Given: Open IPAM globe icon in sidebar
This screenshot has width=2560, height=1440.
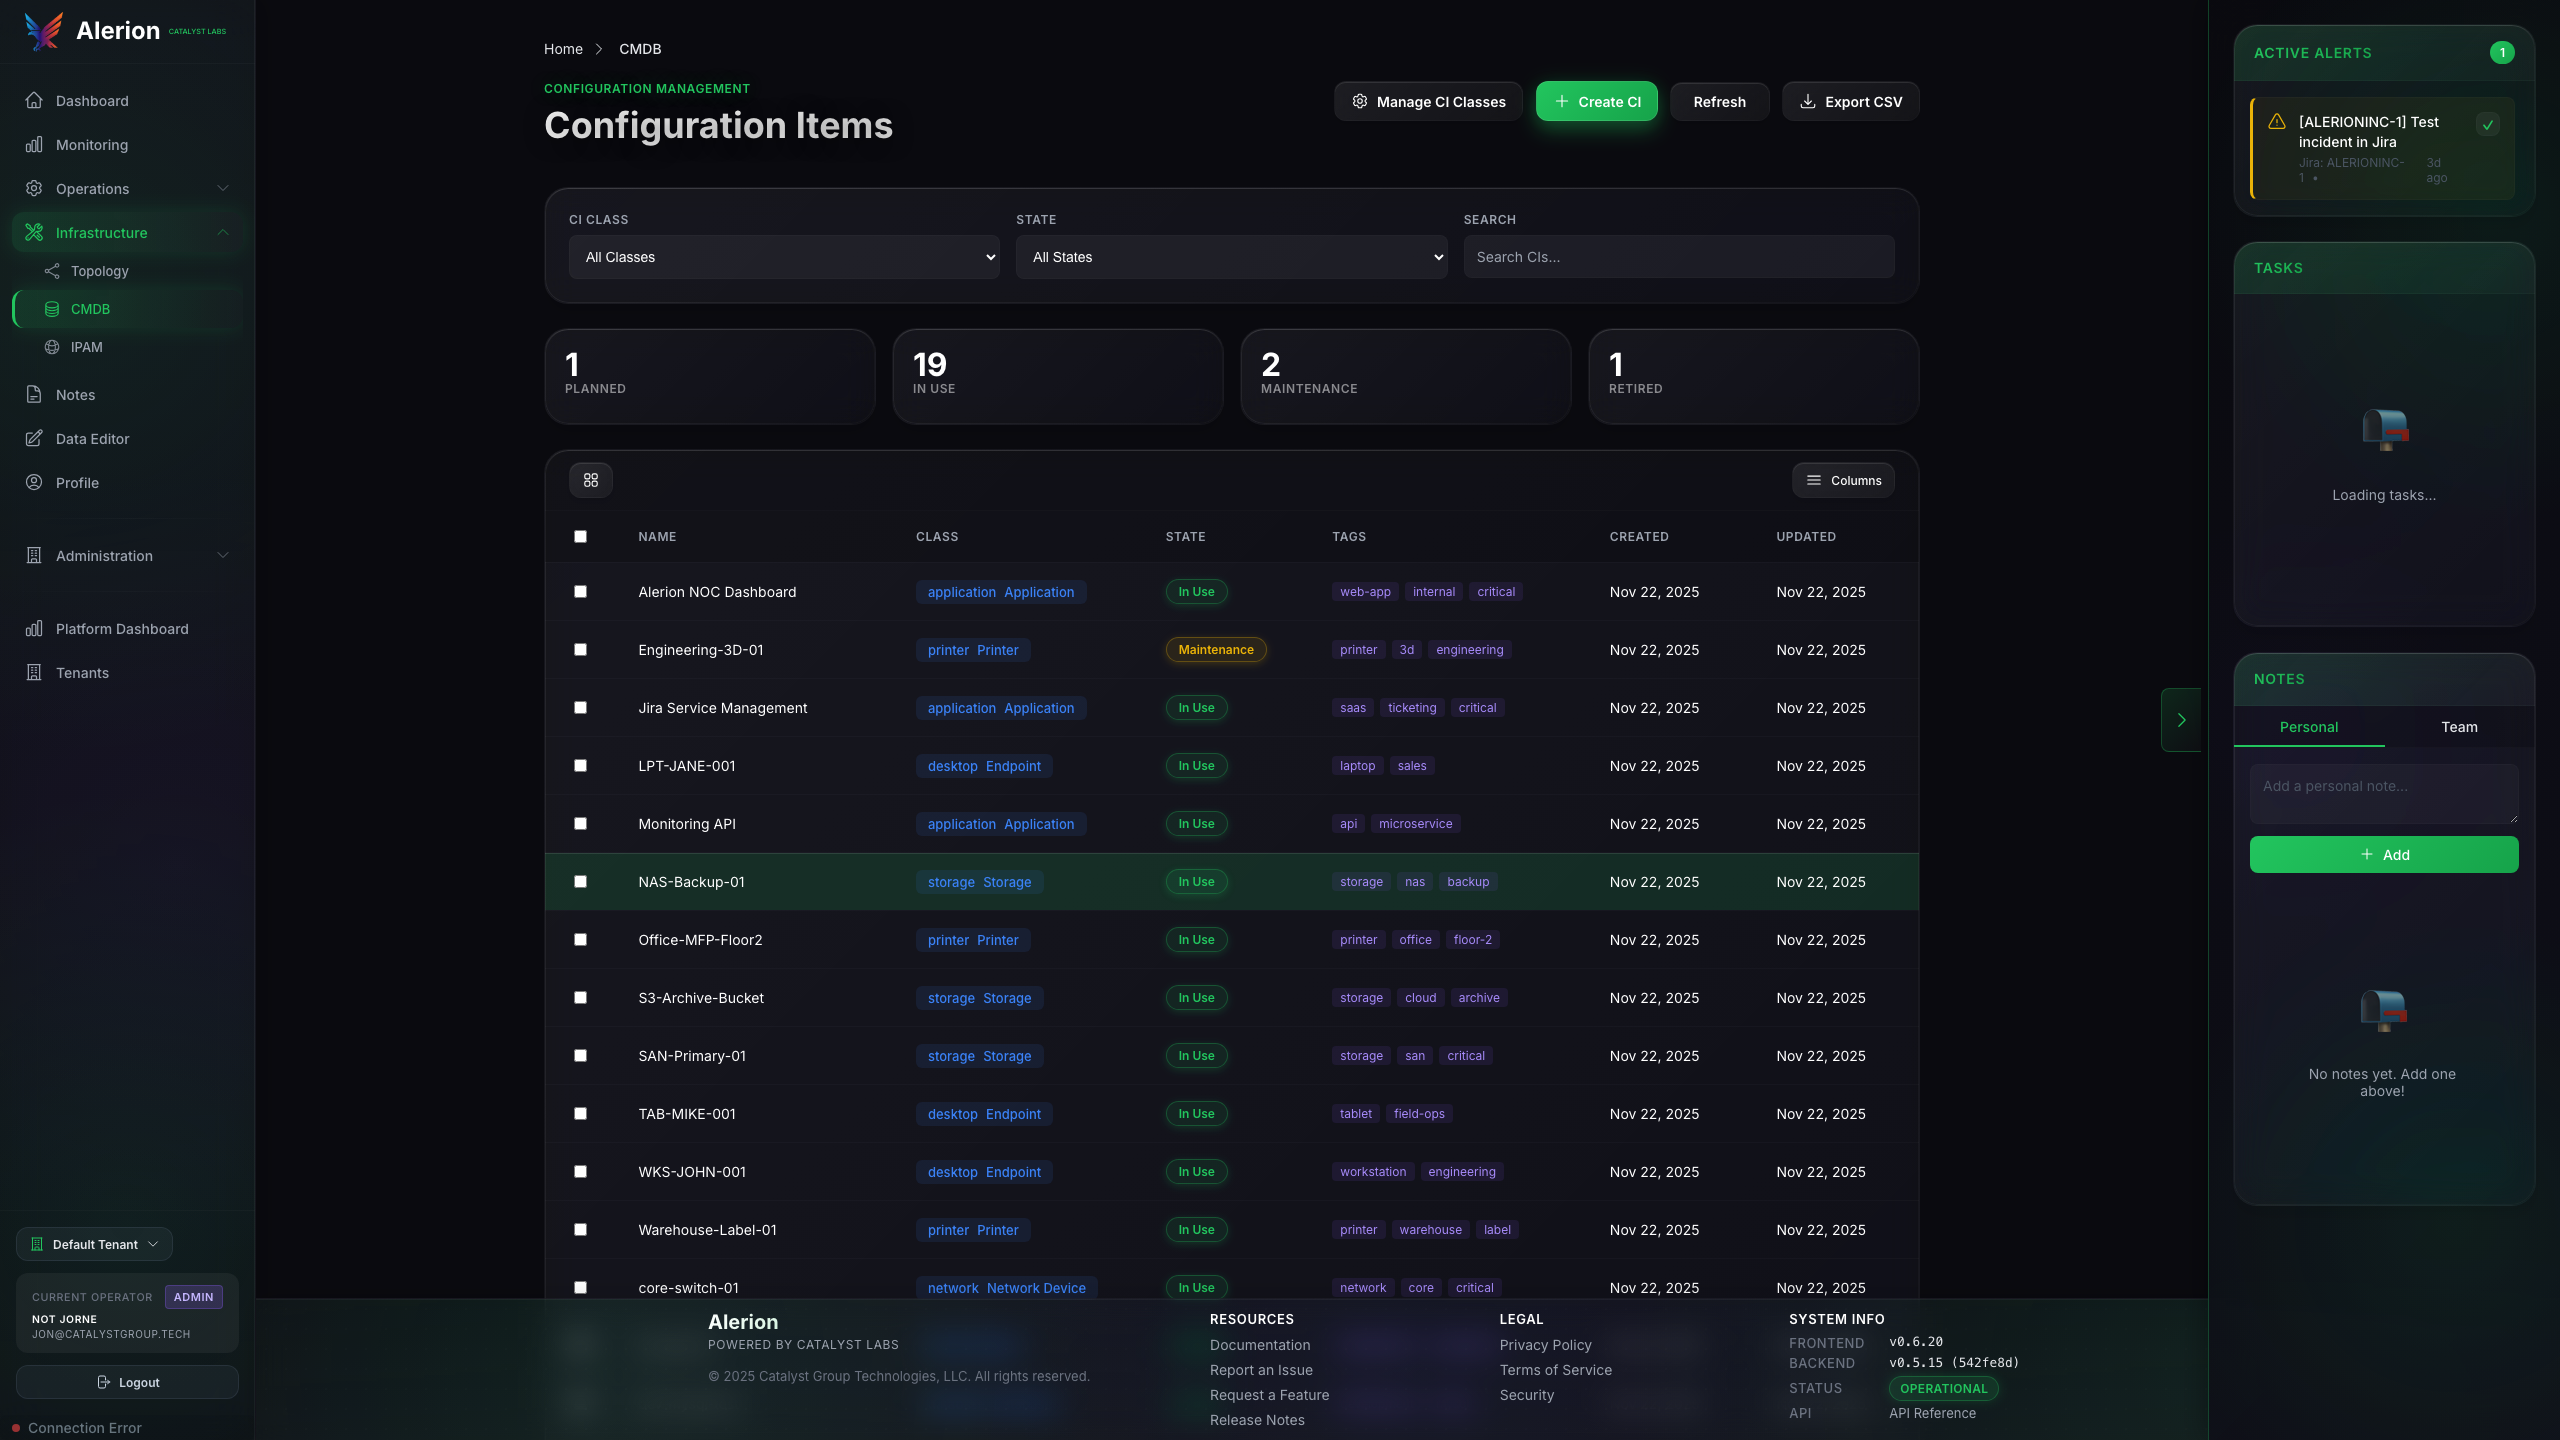Looking at the screenshot, I should pyautogui.click(x=52, y=347).
